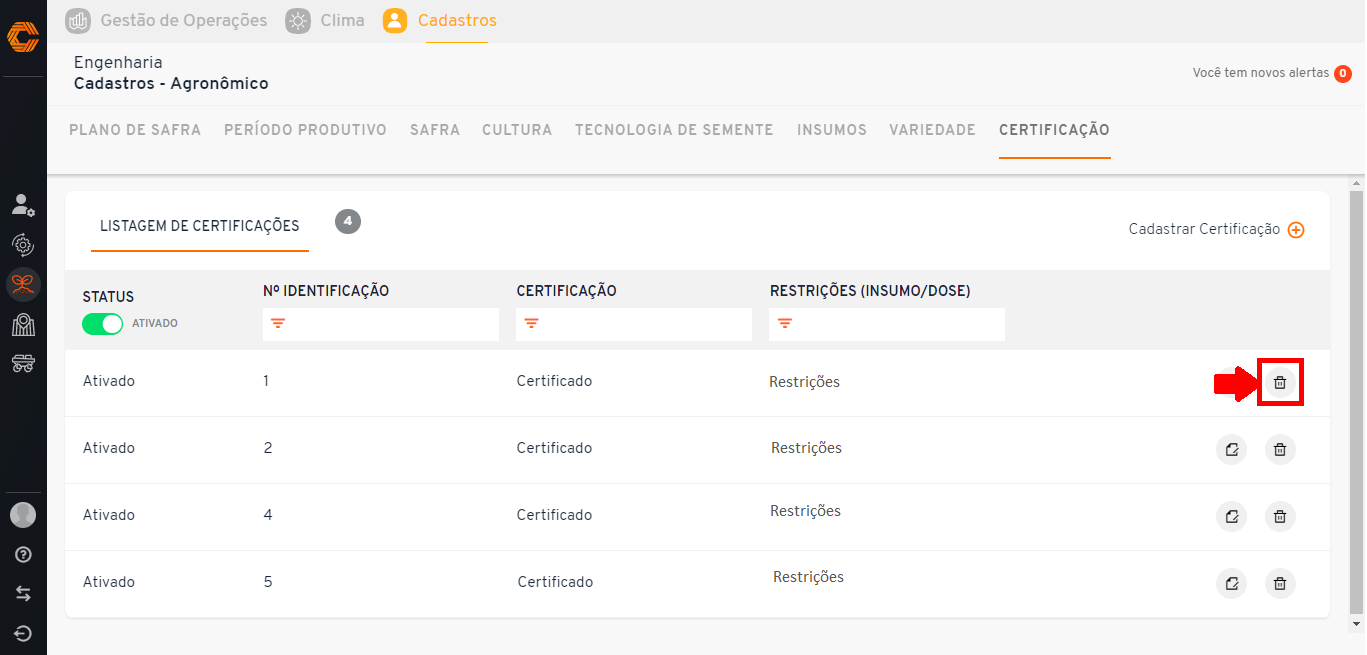Click the certification count badge 4
Viewport: 1367px width, 655px height.
[x=348, y=221]
